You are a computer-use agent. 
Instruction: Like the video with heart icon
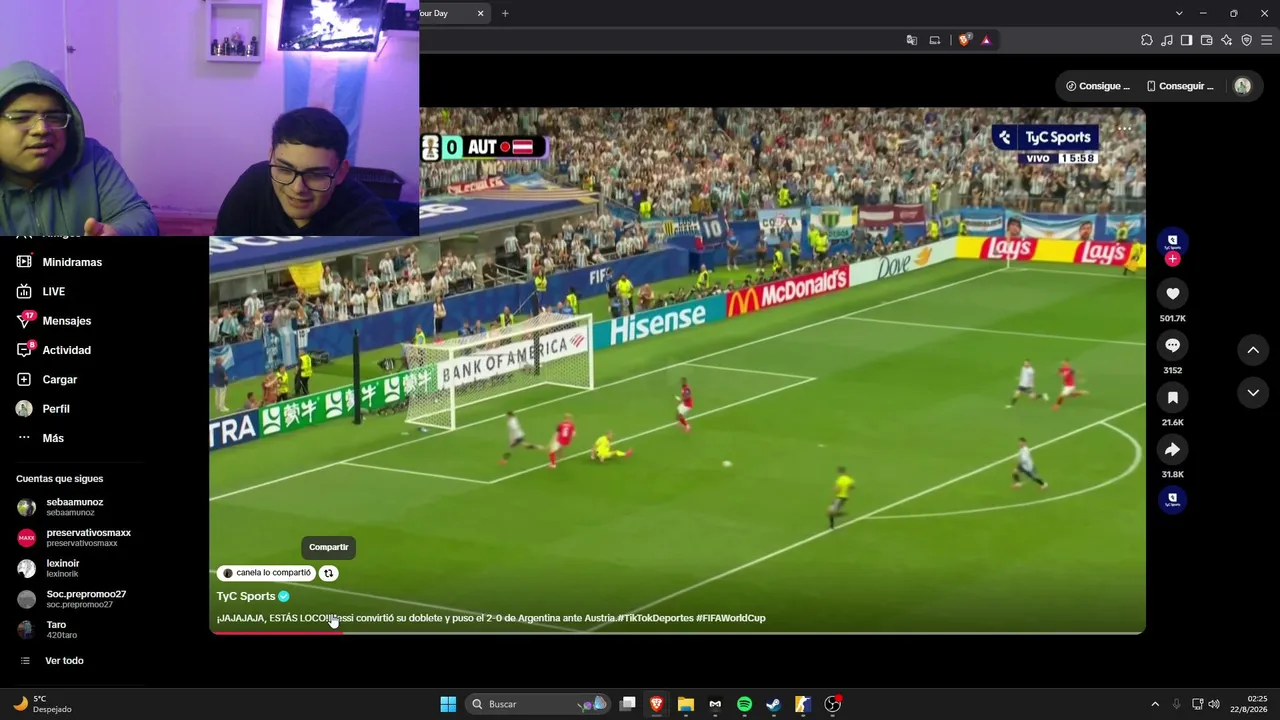(x=1173, y=293)
